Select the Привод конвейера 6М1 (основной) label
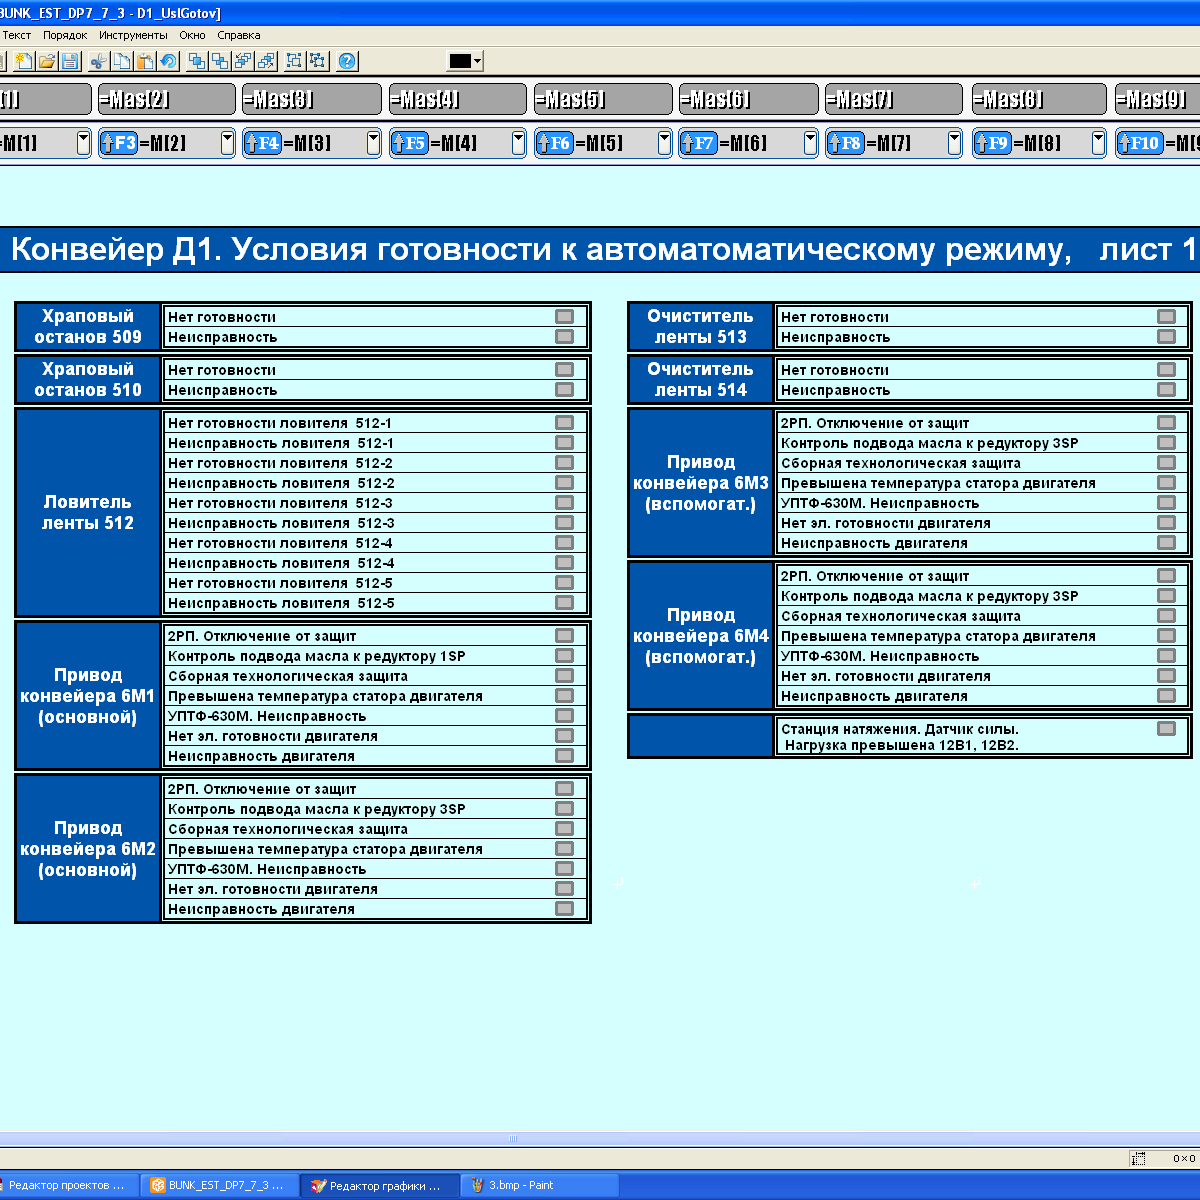This screenshot has height=1200, width=1200. point(88,696)
